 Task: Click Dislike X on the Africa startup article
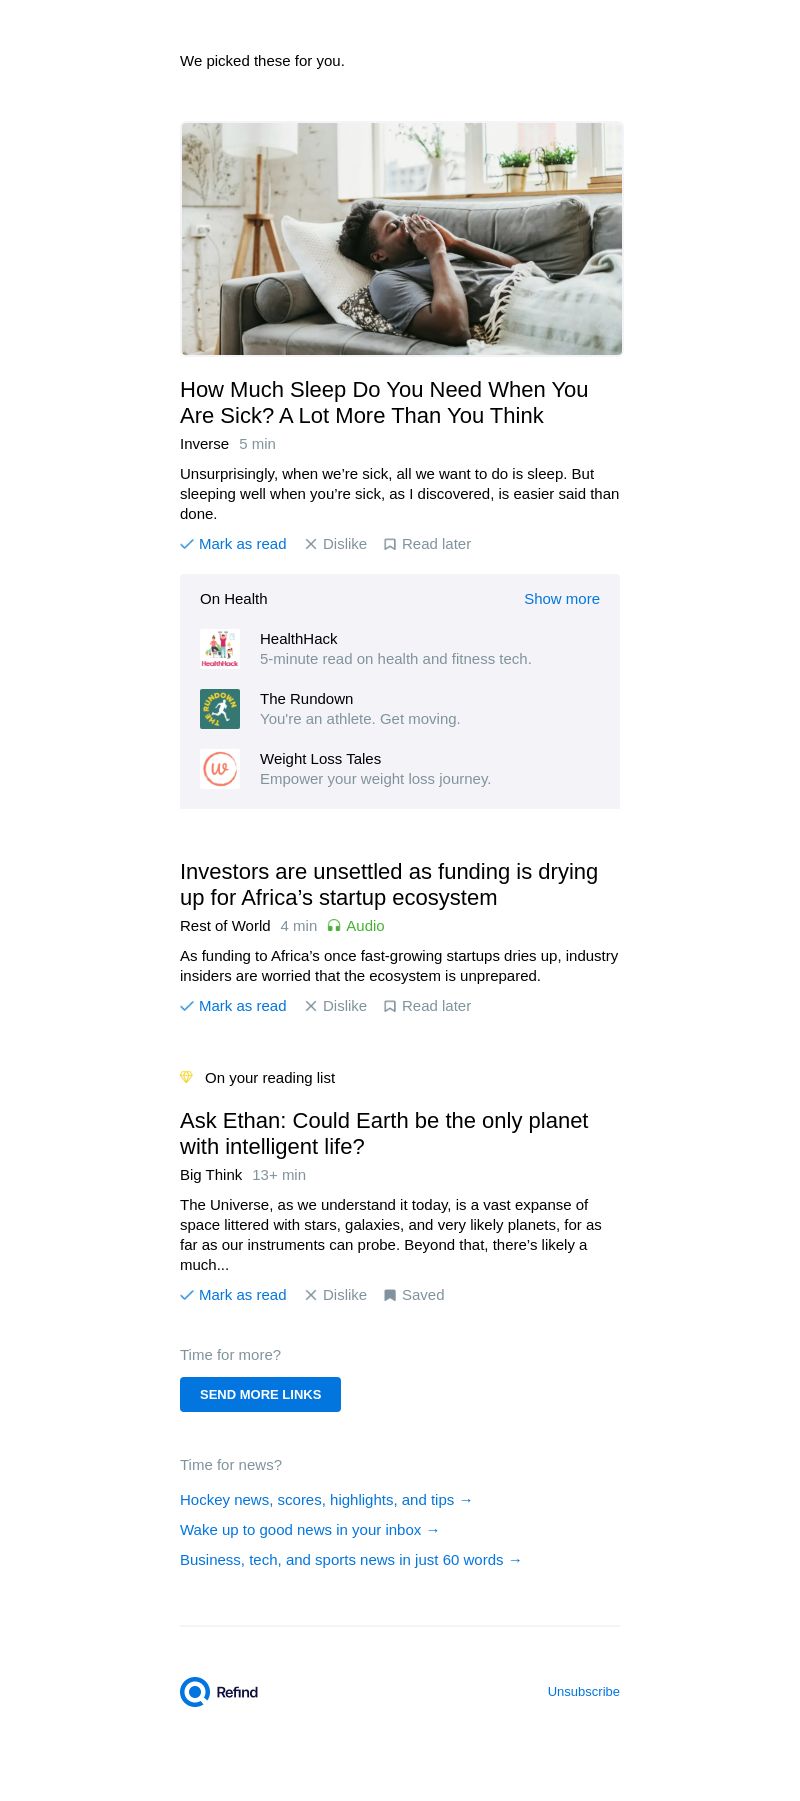pyautogui.click(x=311, y=1006)
